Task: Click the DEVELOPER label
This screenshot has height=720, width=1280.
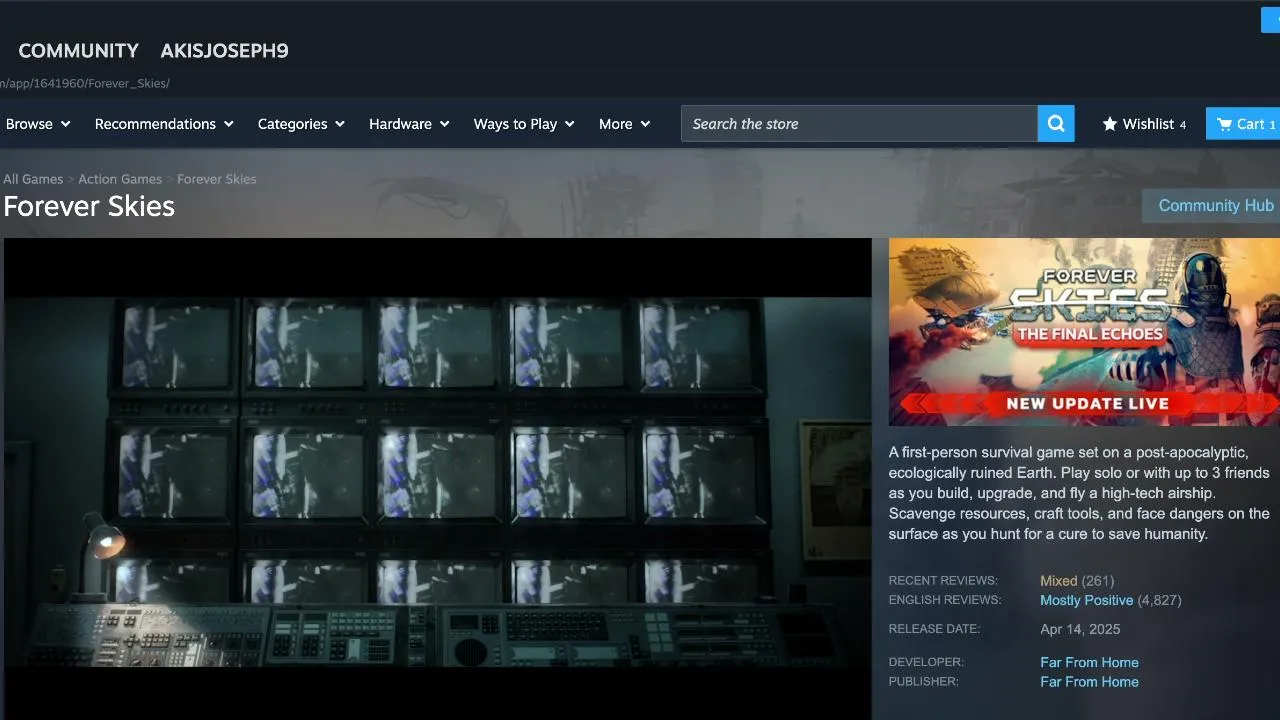Action: tap(926, 662)
